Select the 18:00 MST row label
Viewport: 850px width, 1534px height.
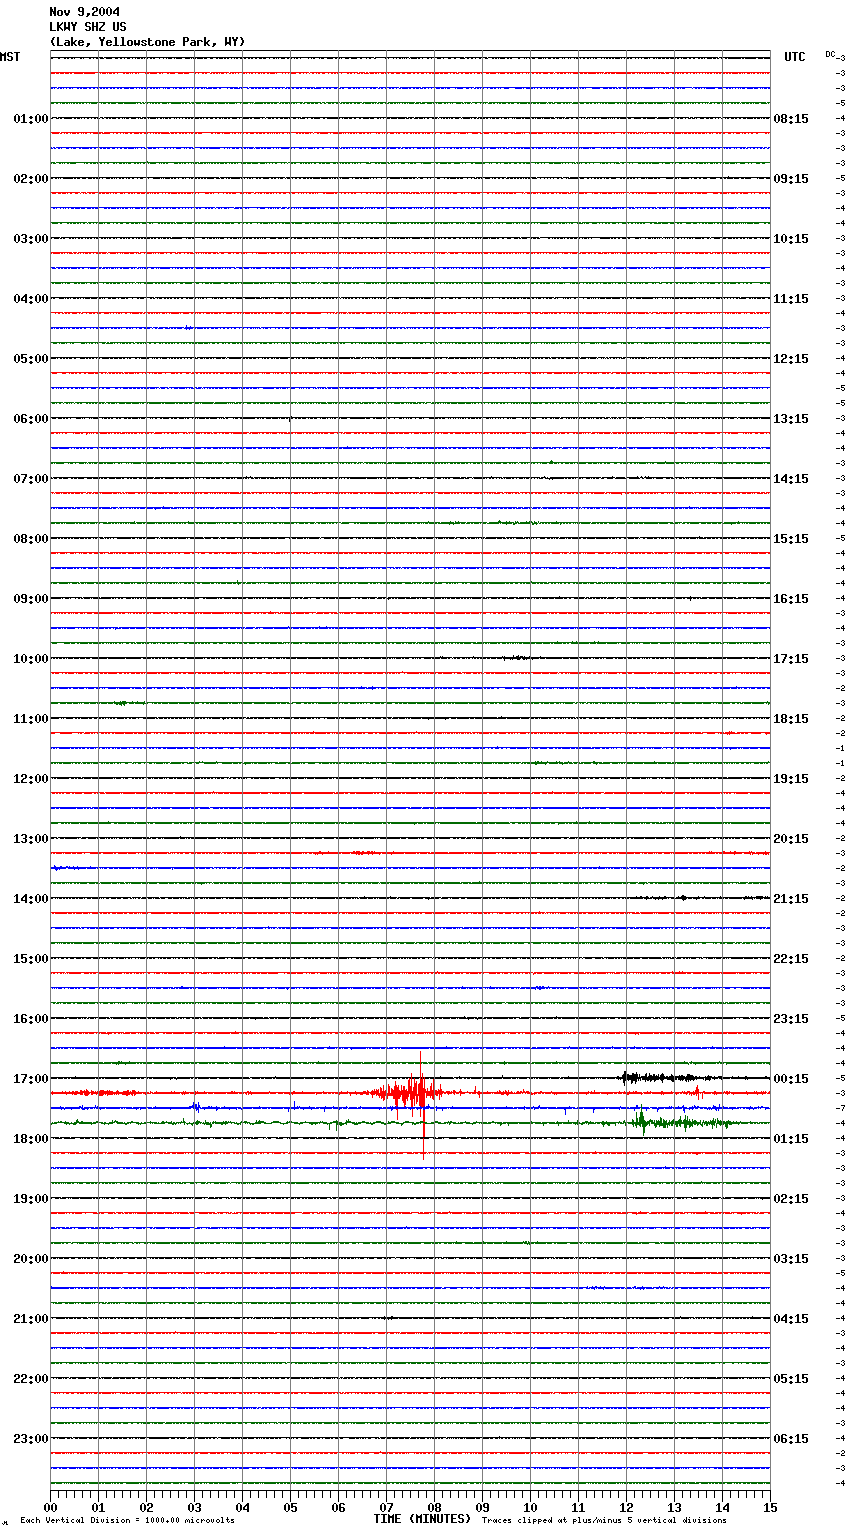click(x=30, y=1139)
